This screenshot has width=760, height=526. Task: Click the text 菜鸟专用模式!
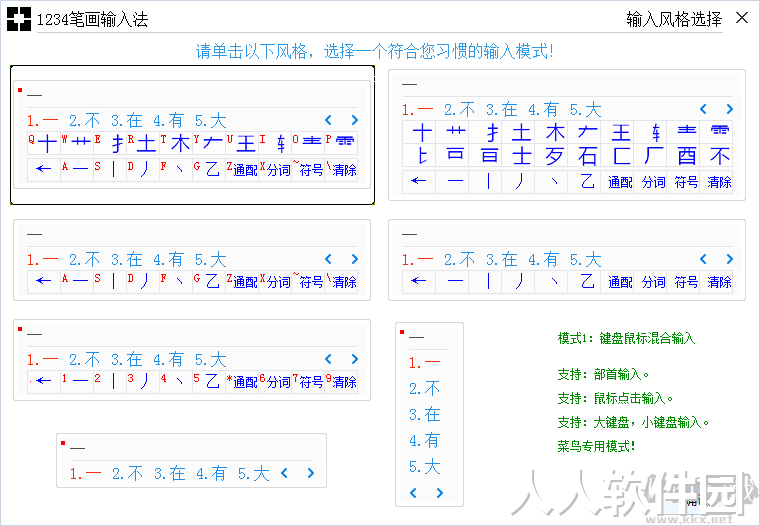596,446
